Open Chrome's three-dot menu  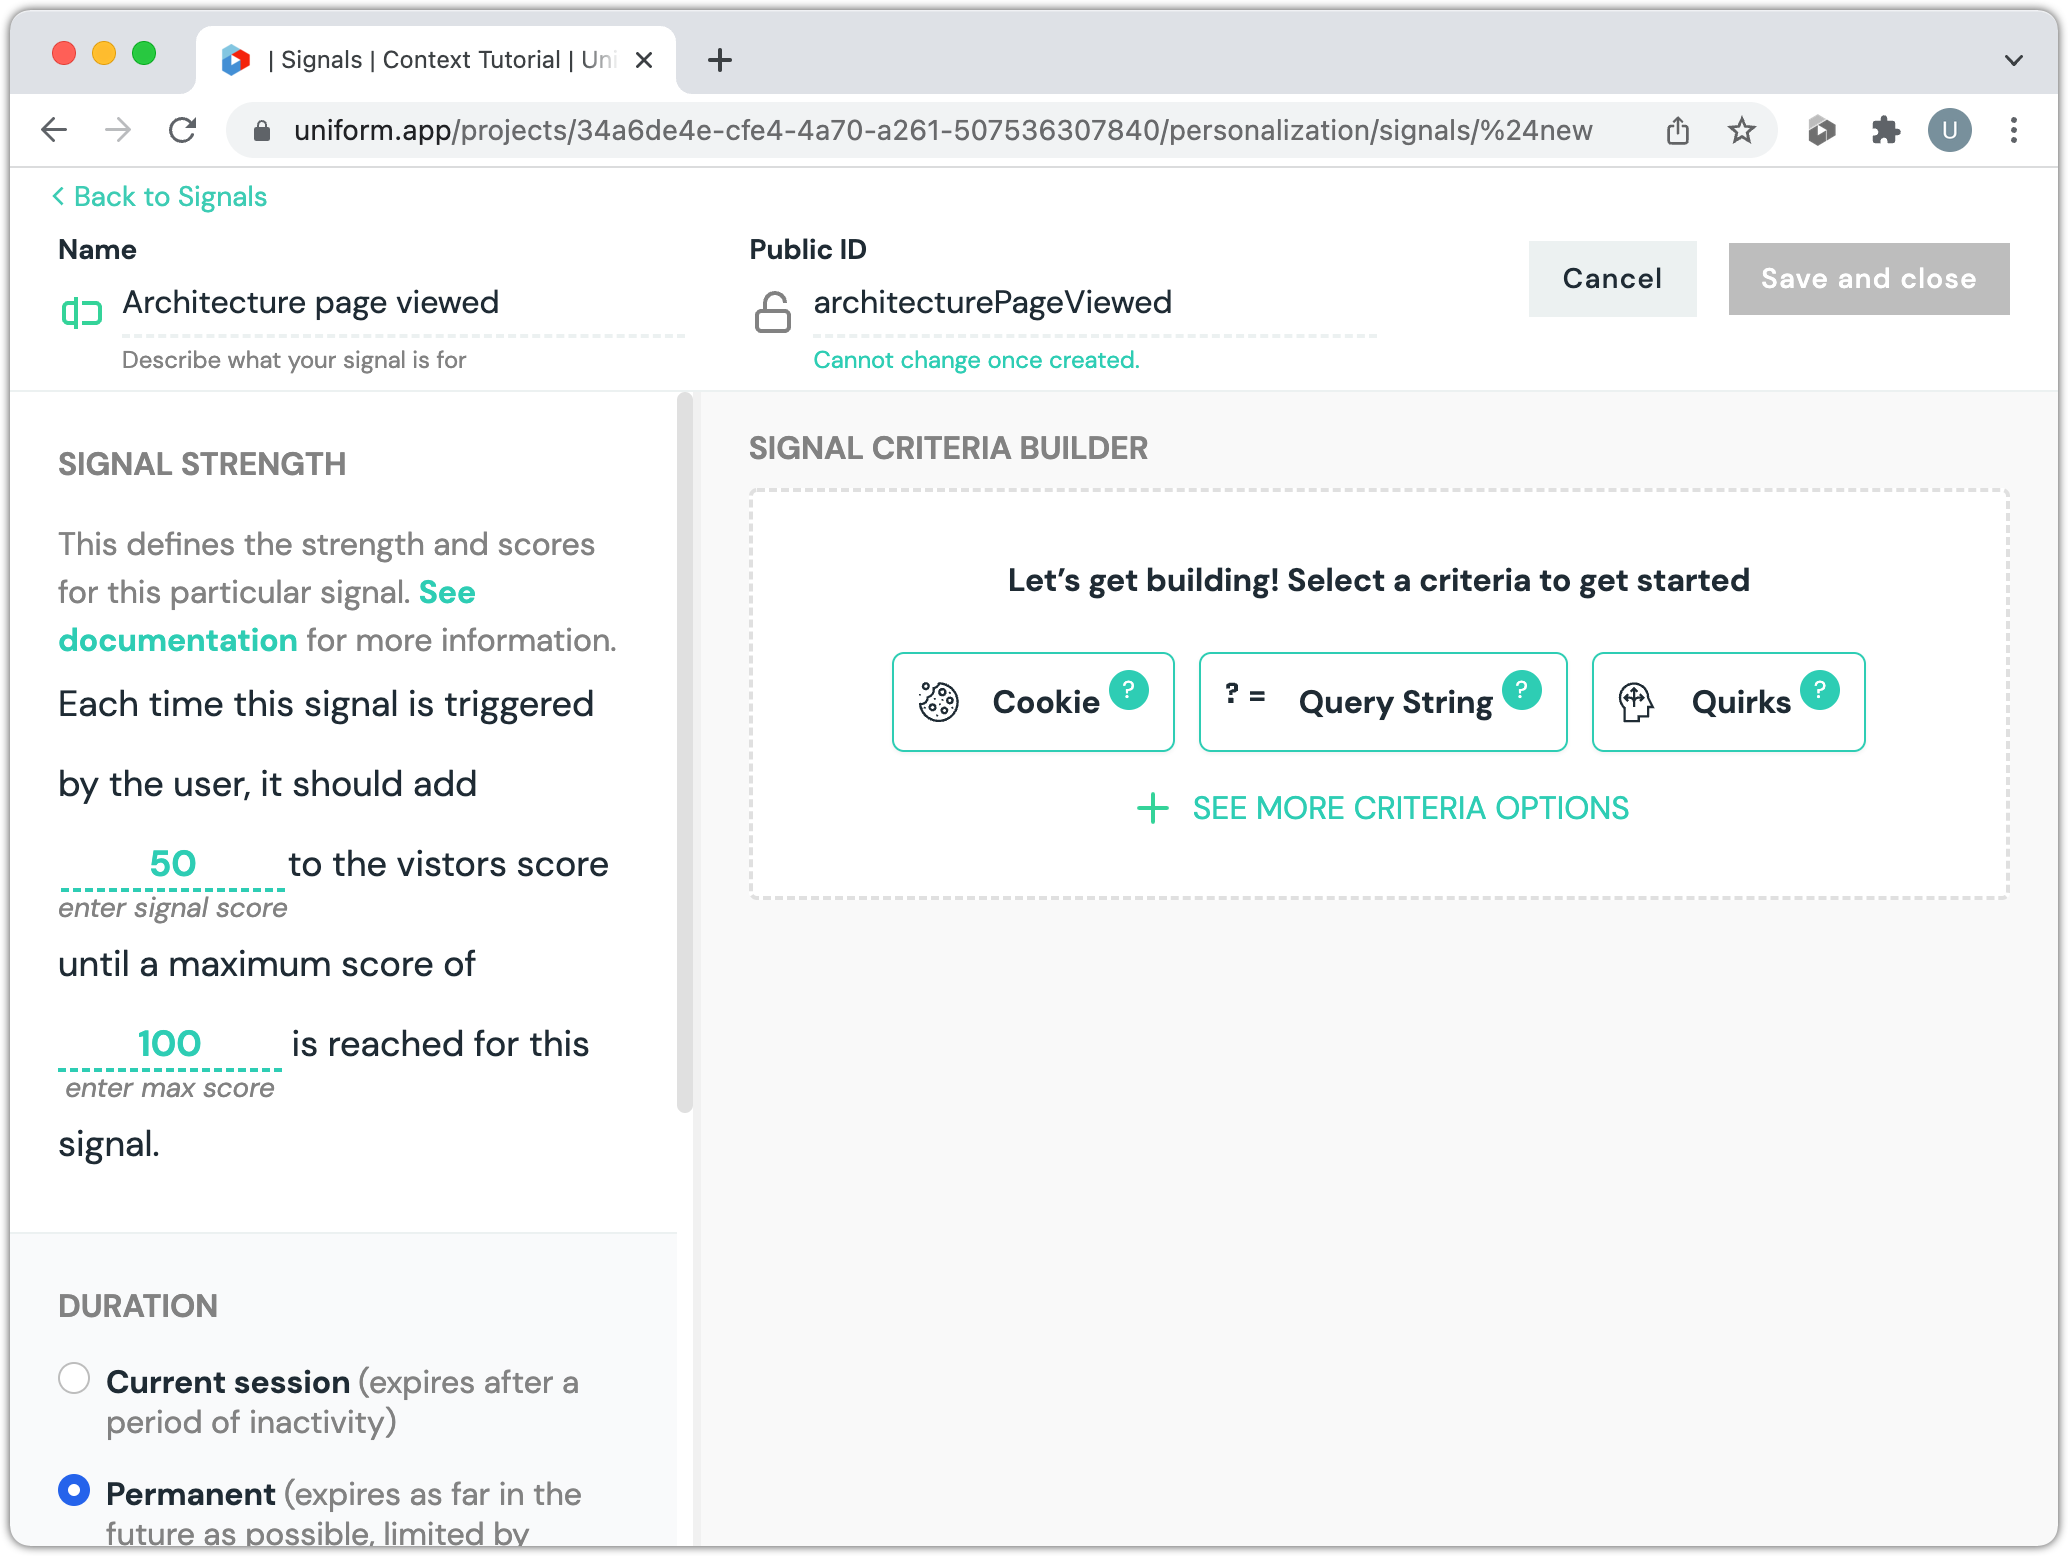[x=2013, y=130]
